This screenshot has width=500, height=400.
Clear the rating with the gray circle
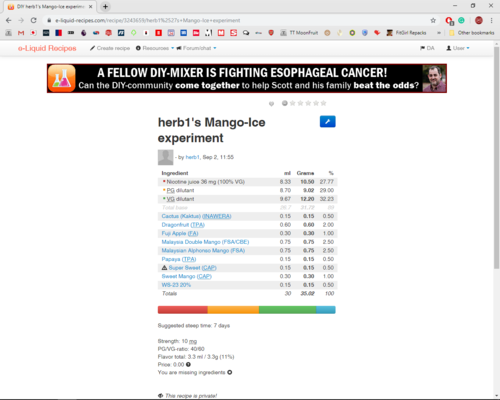[x=285, y=103]
